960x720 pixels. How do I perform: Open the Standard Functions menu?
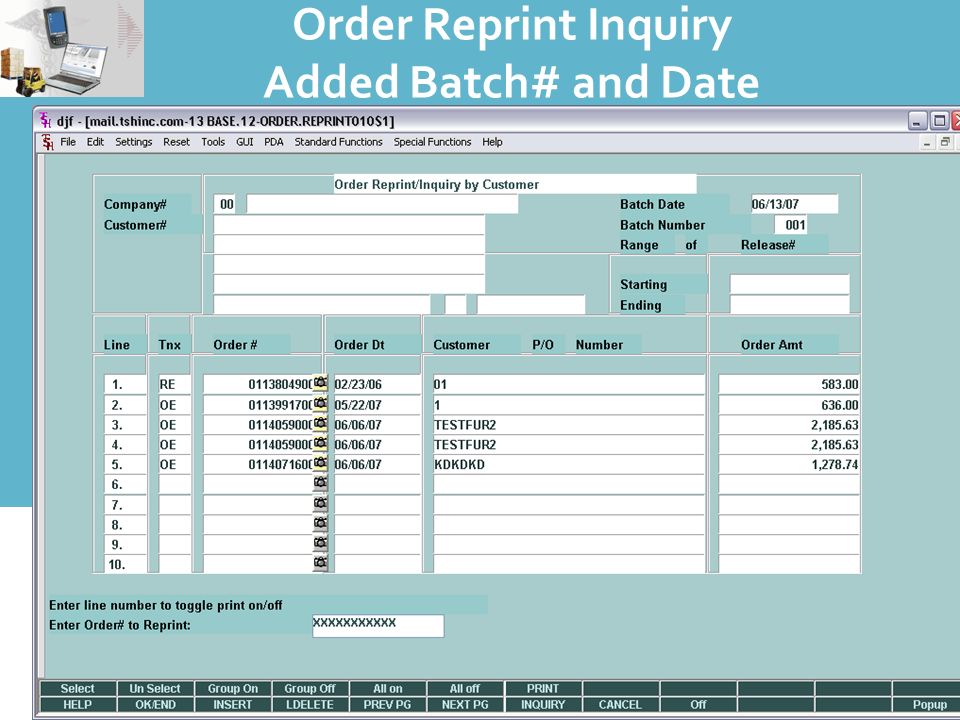(x=339, y=142)
